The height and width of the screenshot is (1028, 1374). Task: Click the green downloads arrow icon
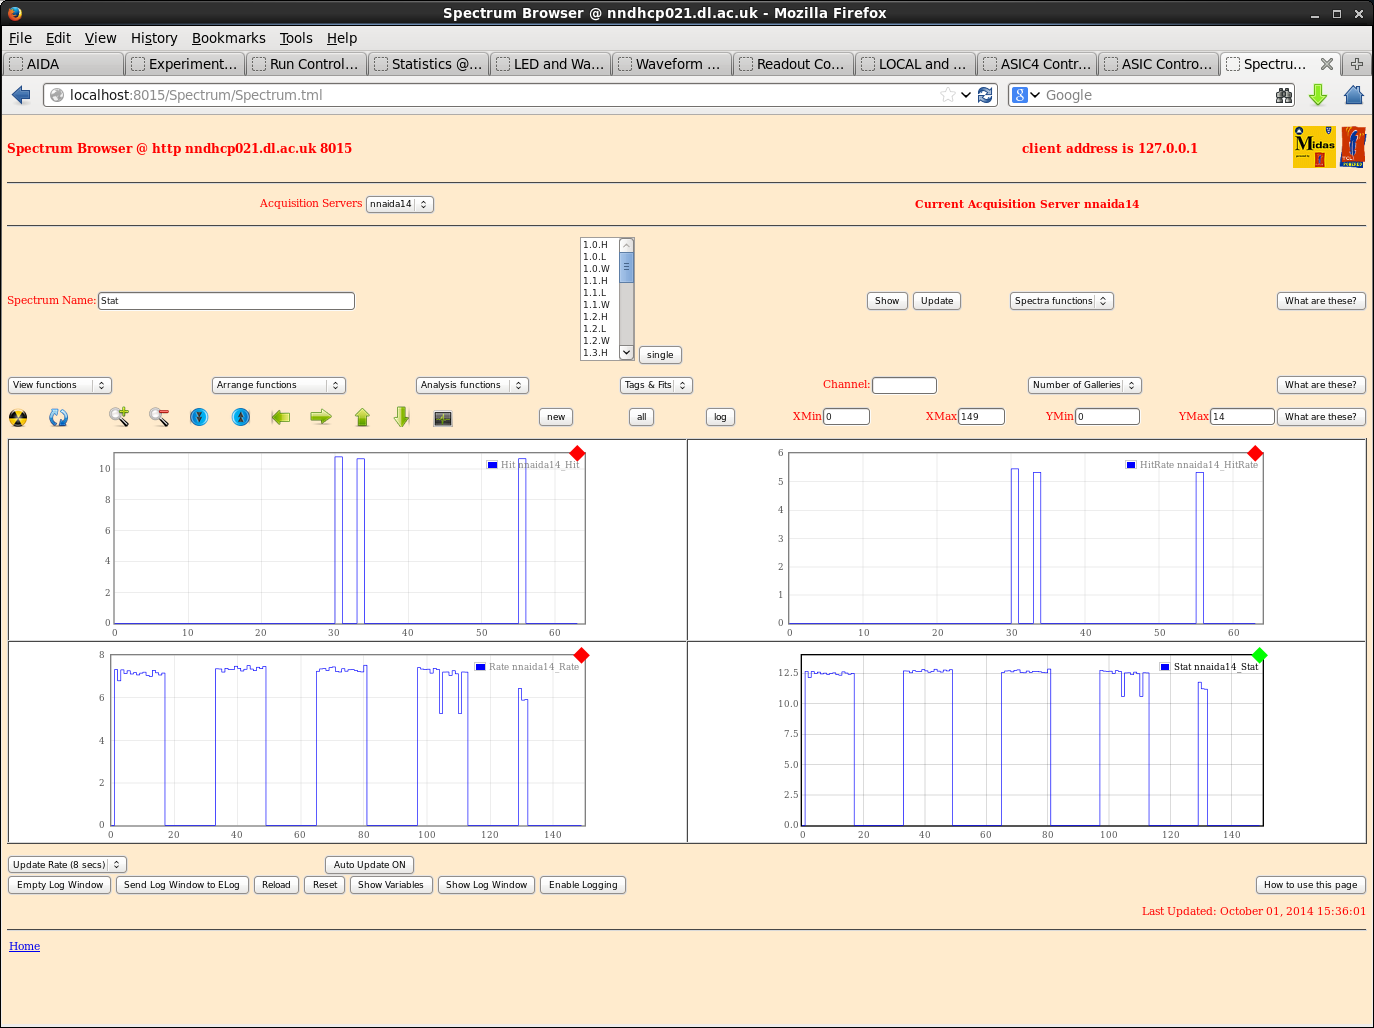1318,95
